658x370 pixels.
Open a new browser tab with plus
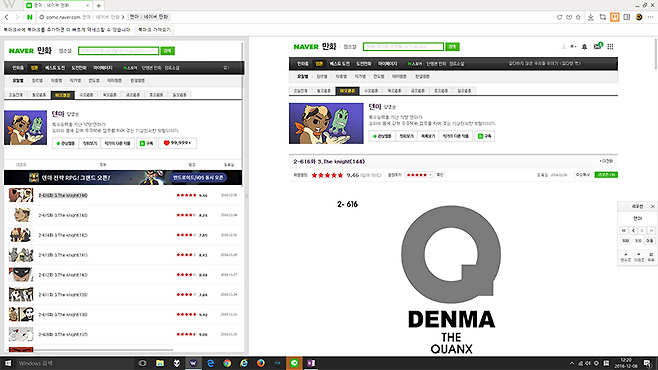pyautogui.click(x=98, y=5)
